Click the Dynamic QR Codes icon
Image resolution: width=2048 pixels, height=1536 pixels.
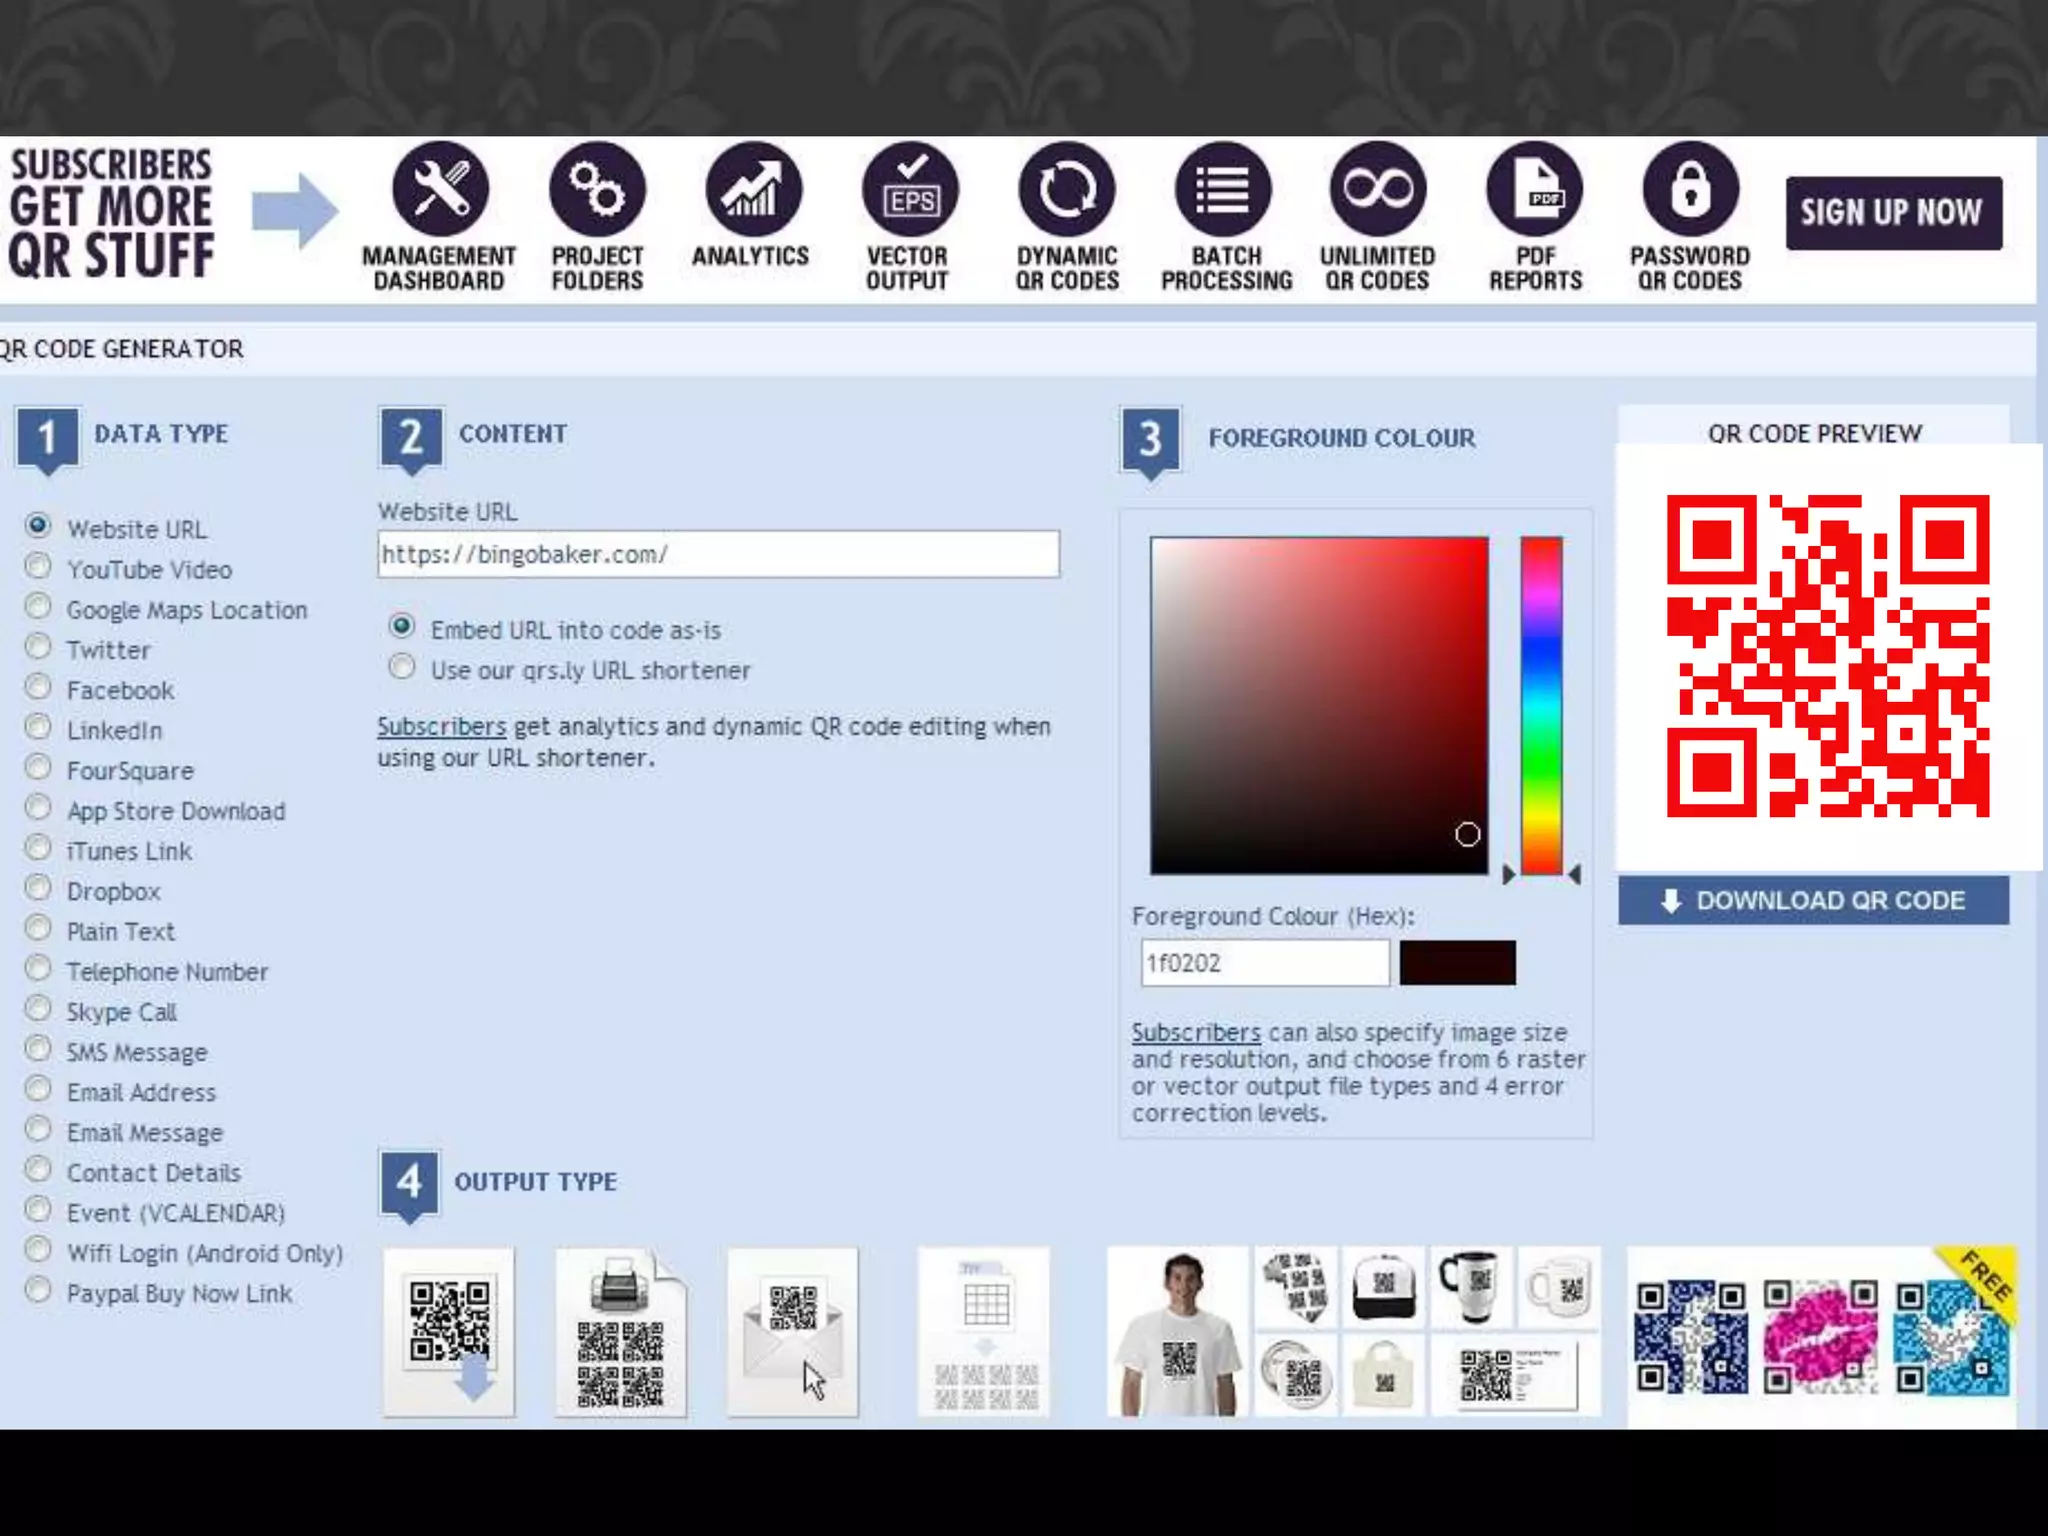[x=1066, y=190]
